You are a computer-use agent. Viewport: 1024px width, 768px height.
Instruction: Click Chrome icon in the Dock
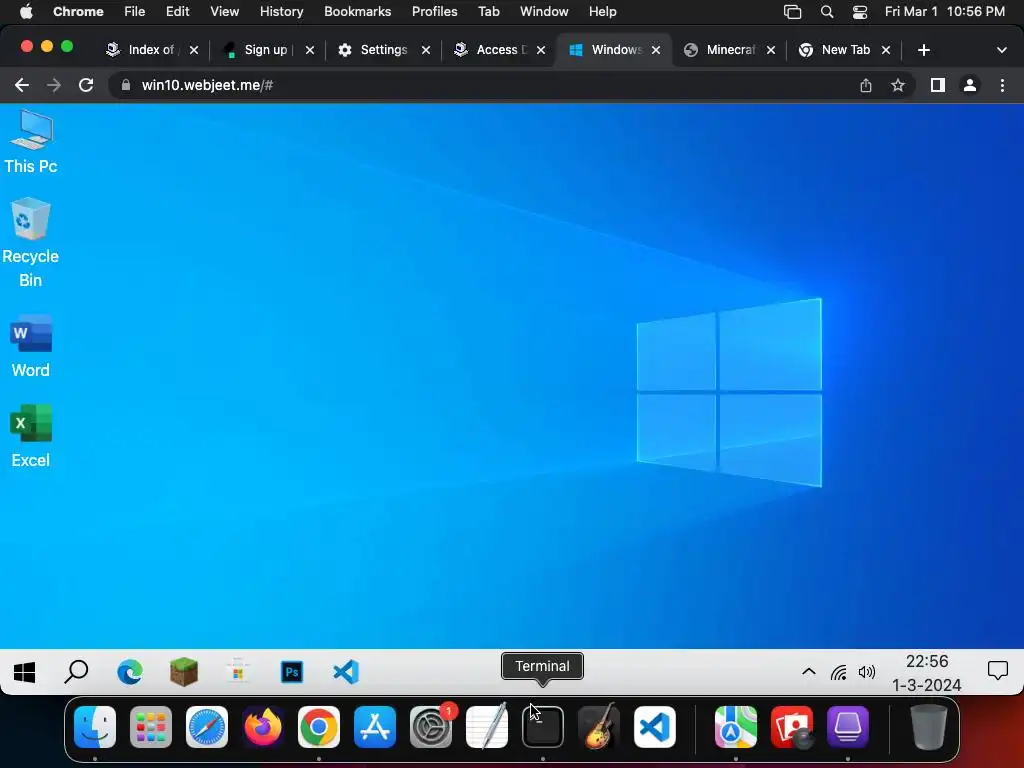tap(319, 727)
